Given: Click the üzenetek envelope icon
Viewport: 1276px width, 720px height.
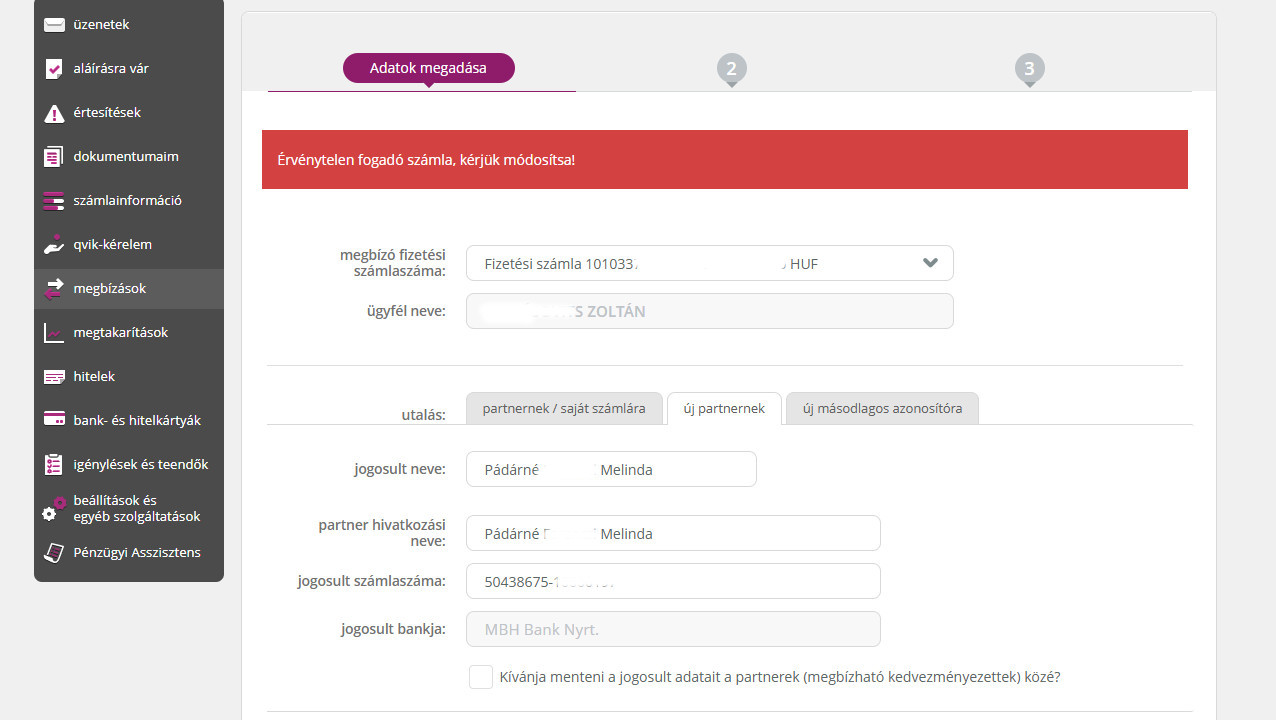Looking at the screenshot, I should (54, 25).
